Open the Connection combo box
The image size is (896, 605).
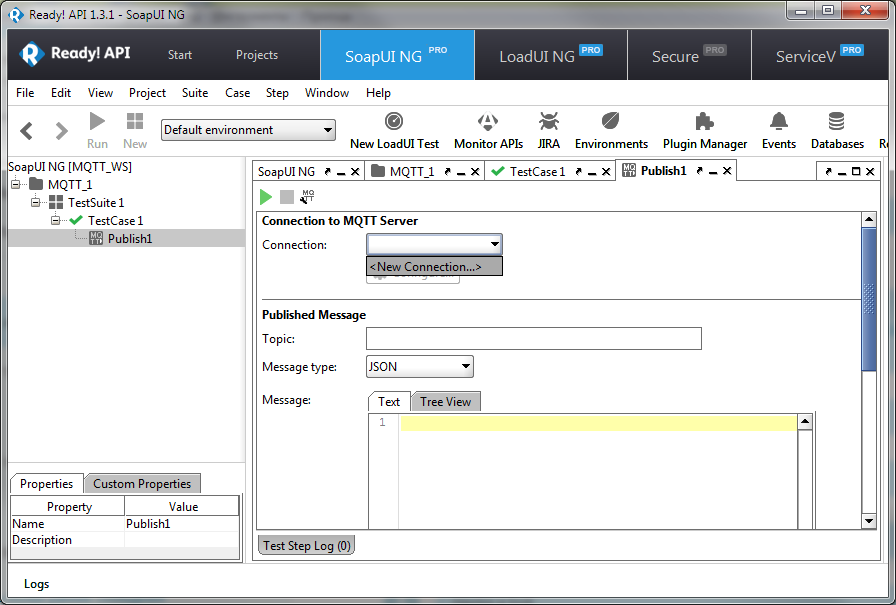[434, 245]
